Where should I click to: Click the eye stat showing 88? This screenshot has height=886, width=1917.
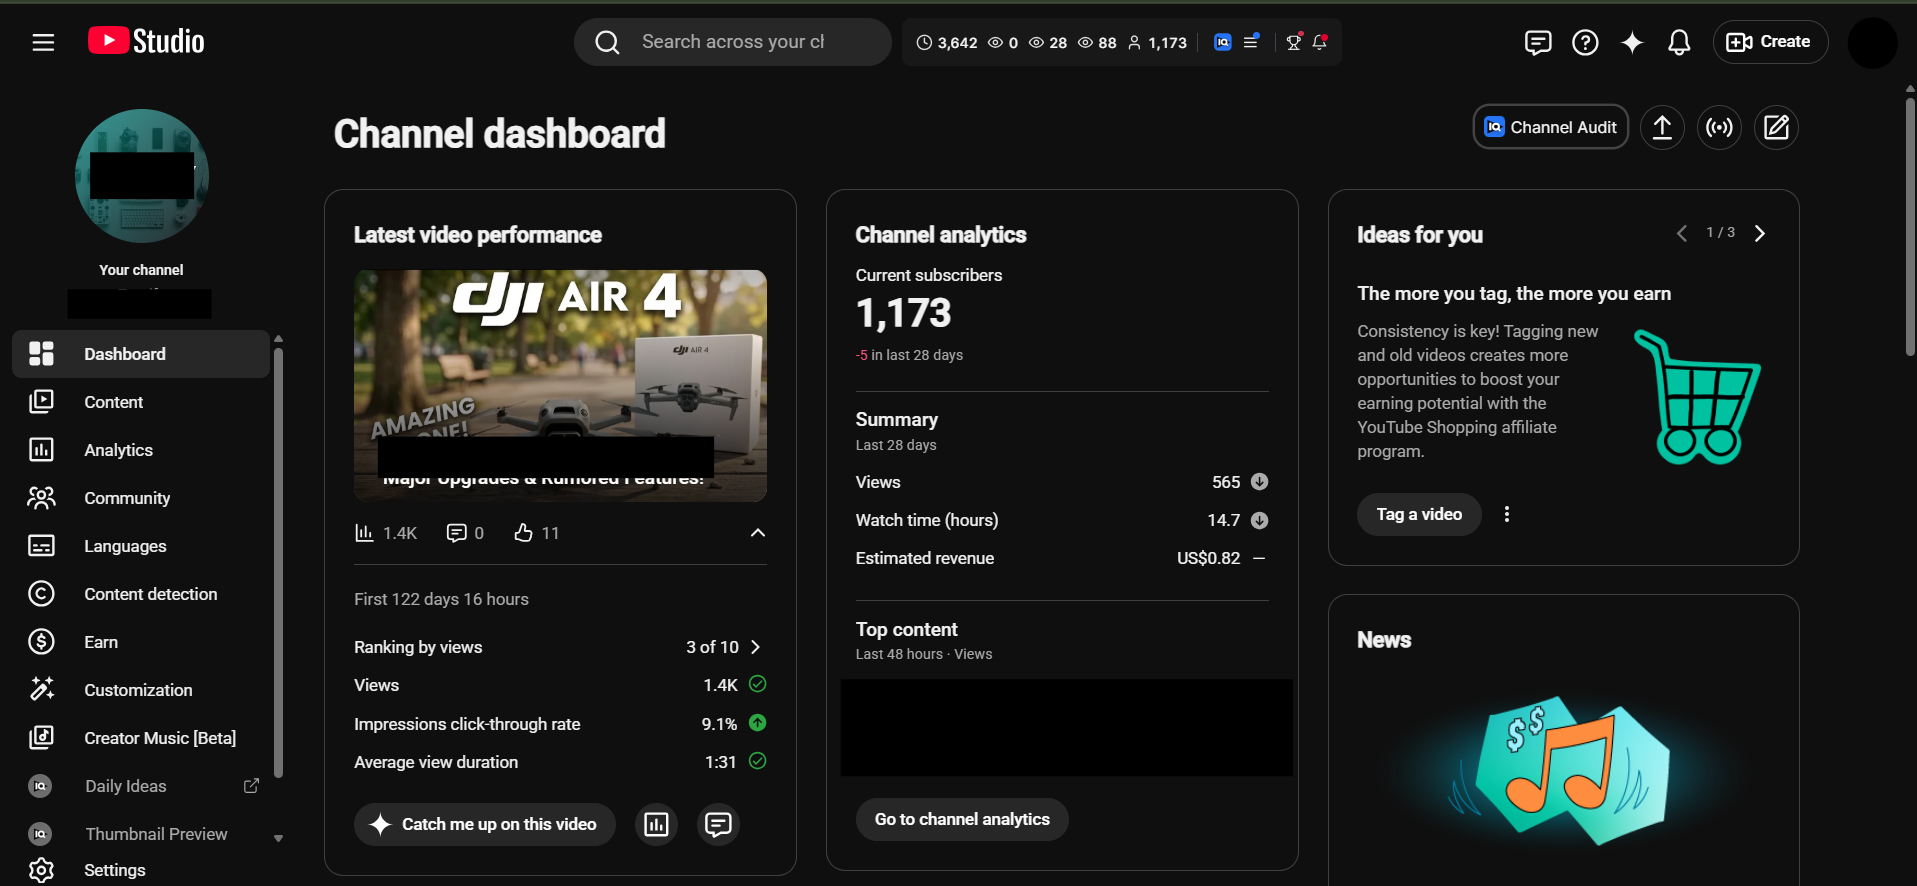click(1097, 43)
